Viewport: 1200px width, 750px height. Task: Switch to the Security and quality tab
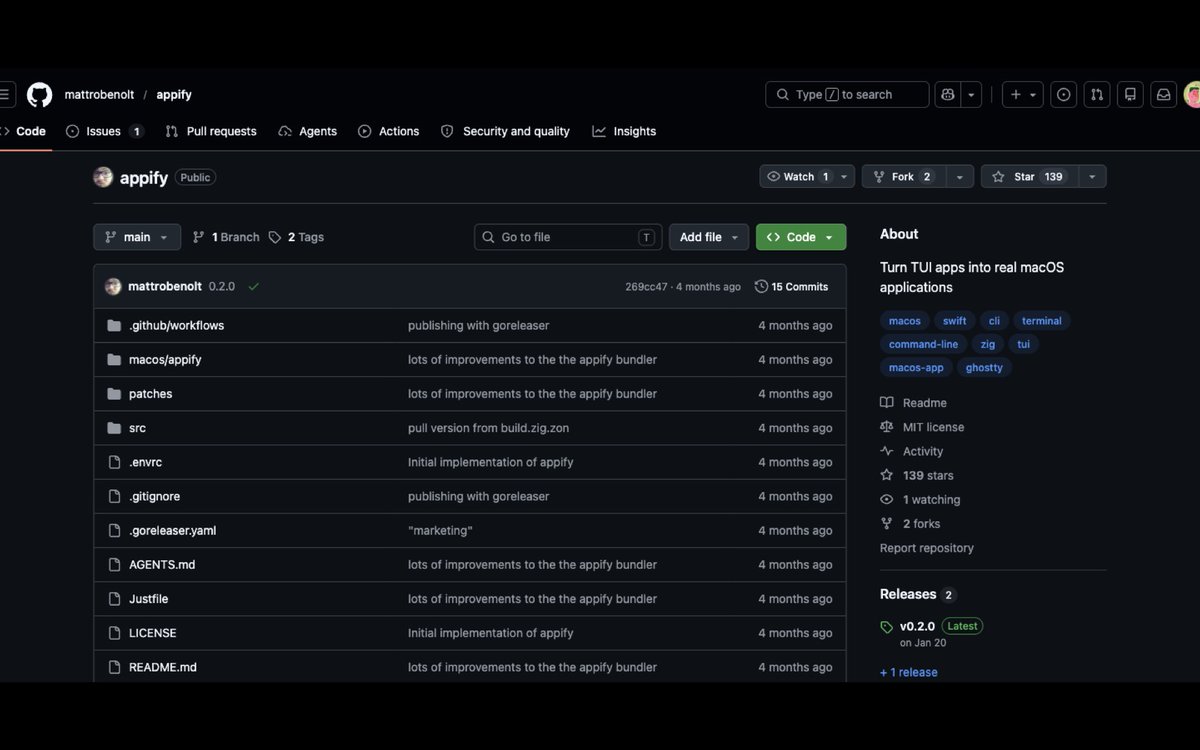pos(505,131)
